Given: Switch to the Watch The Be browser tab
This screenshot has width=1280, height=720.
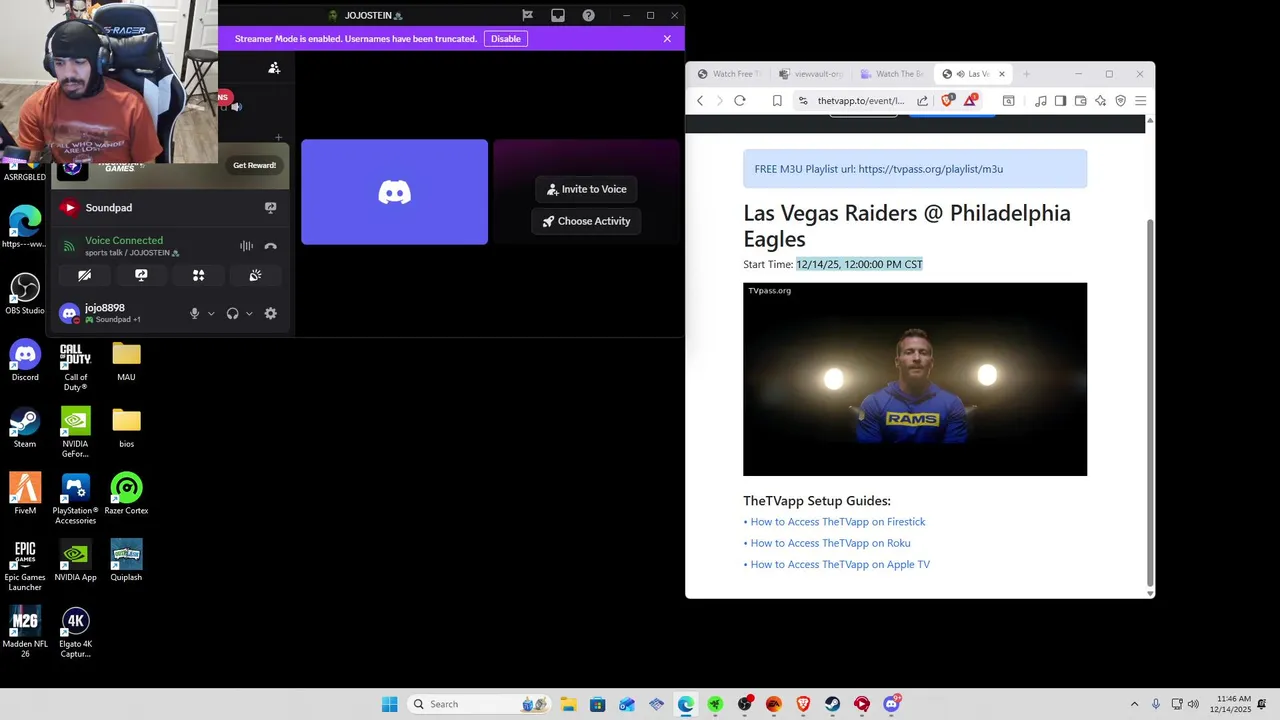Looking at the screenshot, I should pyautogui.click(x=892, y=74).
